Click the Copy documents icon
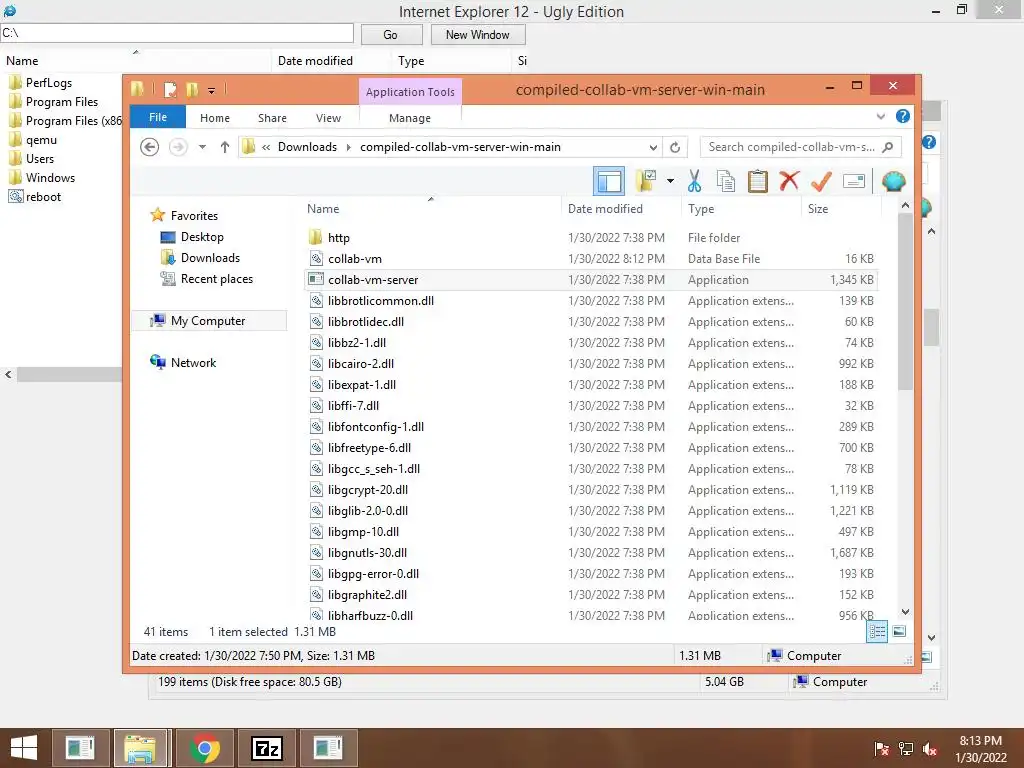Image resolution: width=1024 pixels, height=768 pixels. pyautogui.click(x=726, y=181)
